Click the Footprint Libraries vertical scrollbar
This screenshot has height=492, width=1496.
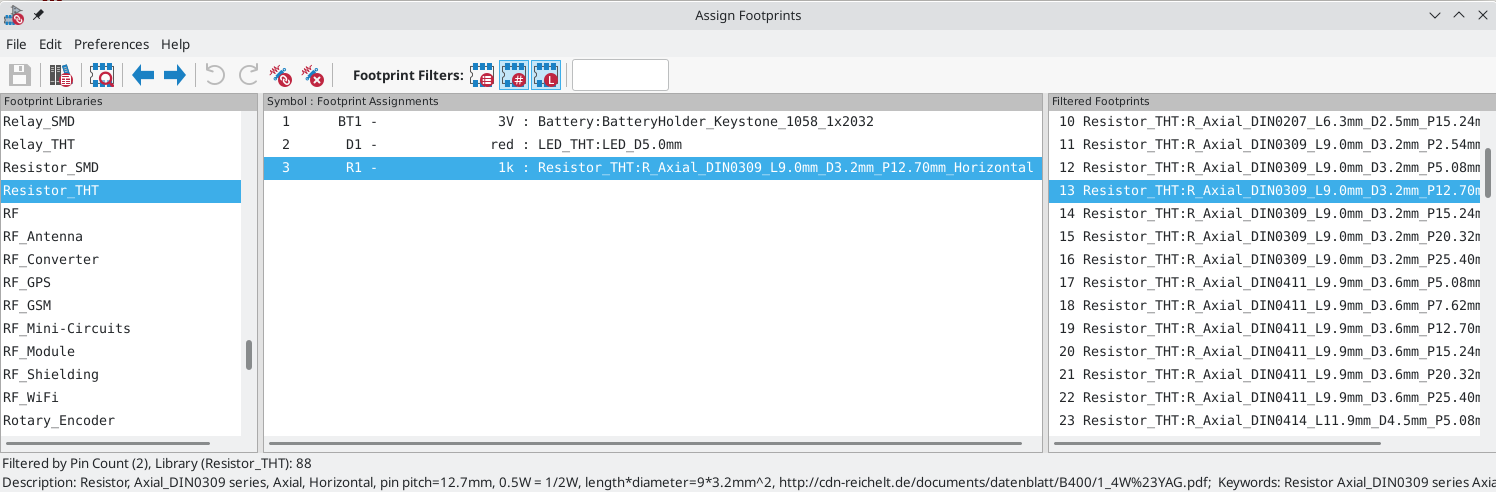(249, 355)
